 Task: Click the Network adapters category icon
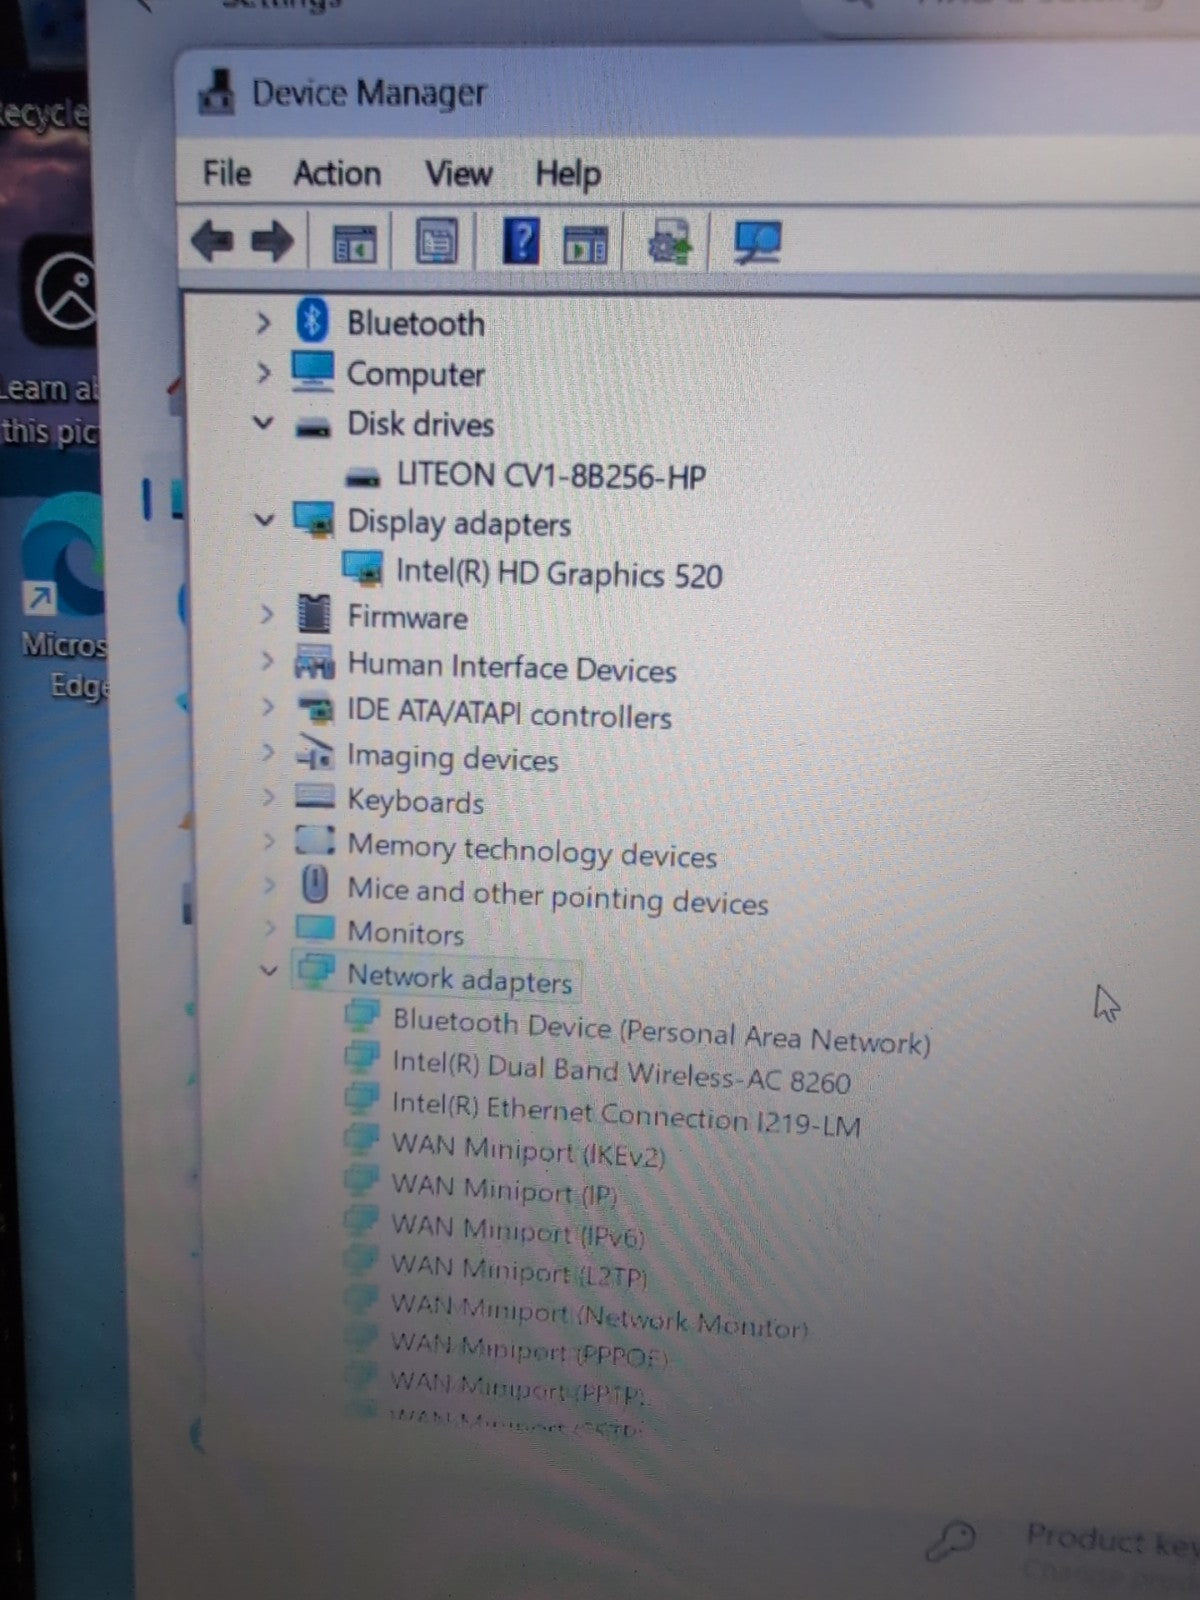coord(315,970)
